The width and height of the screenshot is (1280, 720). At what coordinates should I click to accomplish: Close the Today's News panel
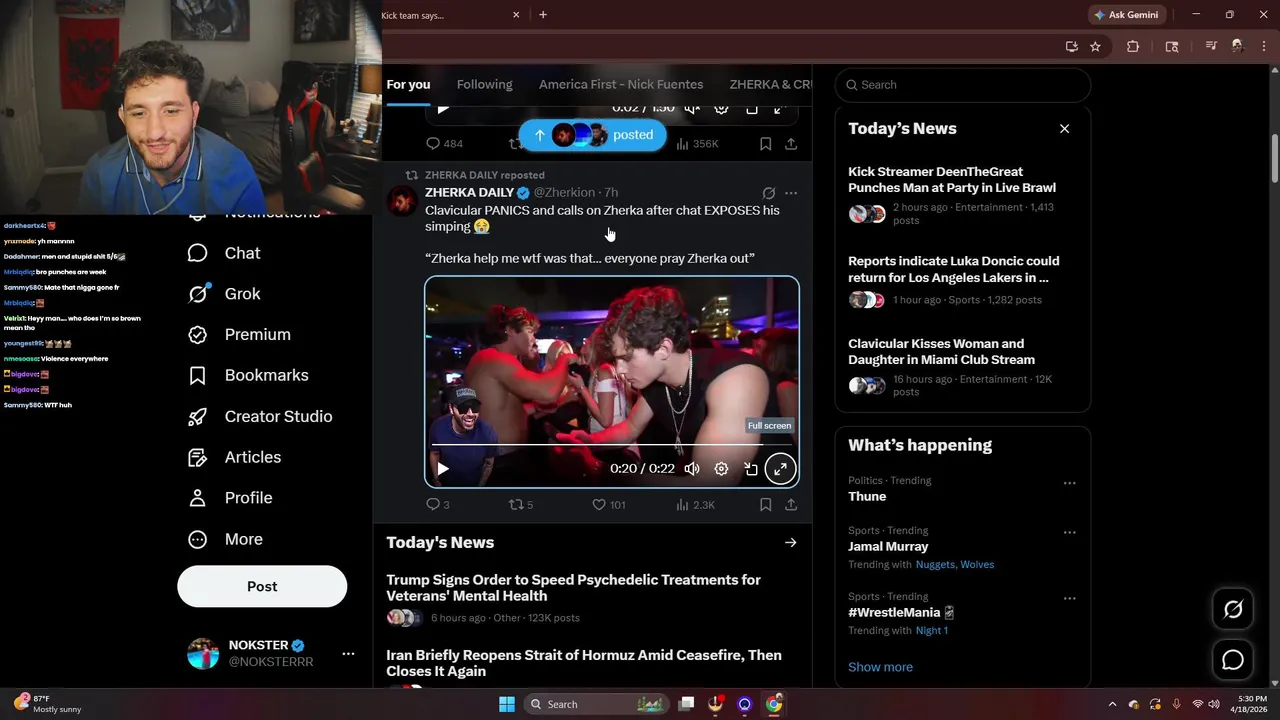coord(1064,129)
